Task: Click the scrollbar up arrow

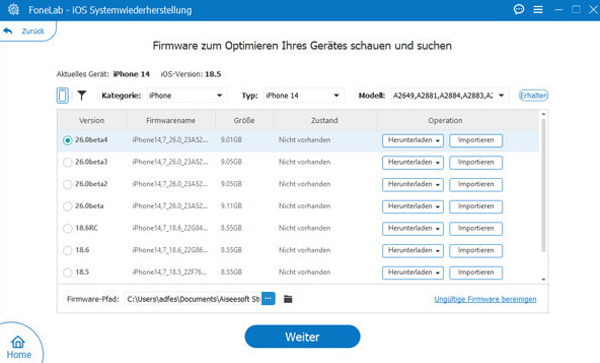Action: coord(543,114)
